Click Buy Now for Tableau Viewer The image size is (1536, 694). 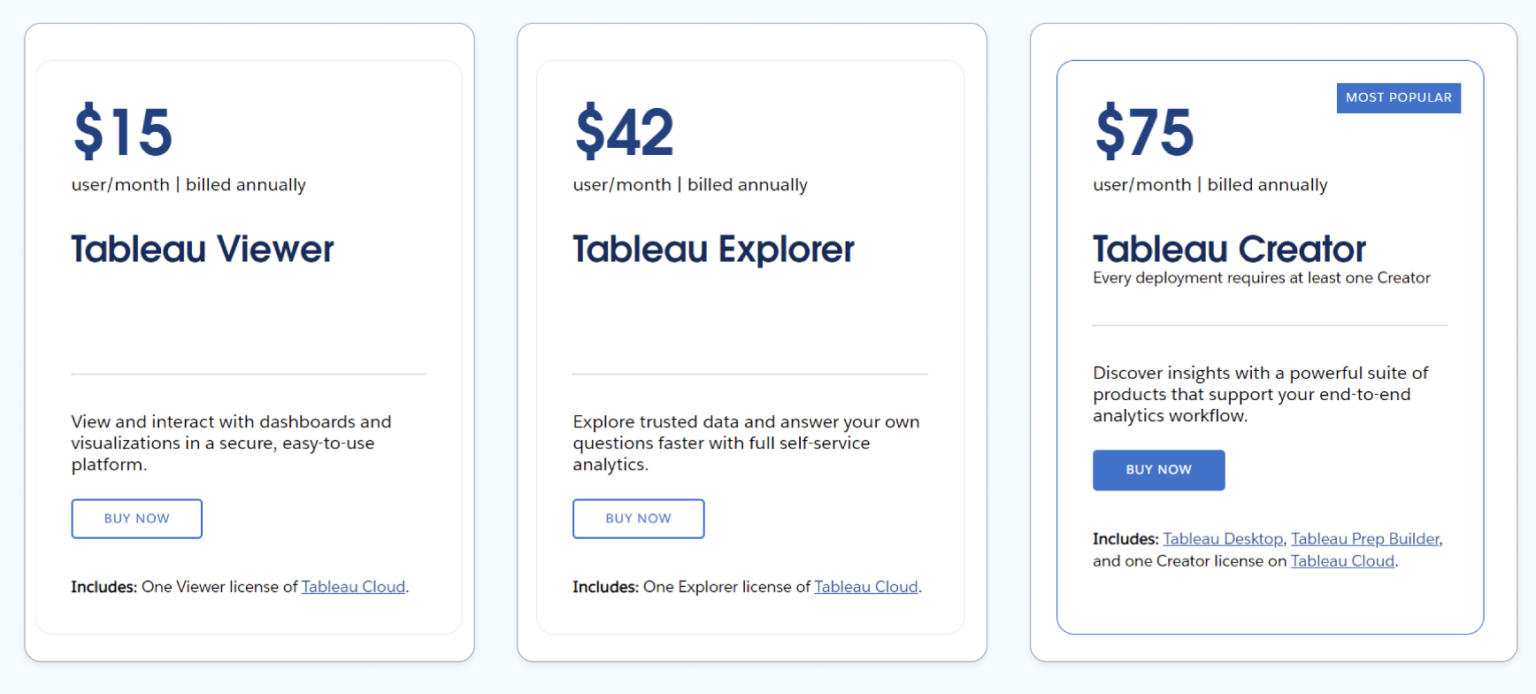[136, 518]
